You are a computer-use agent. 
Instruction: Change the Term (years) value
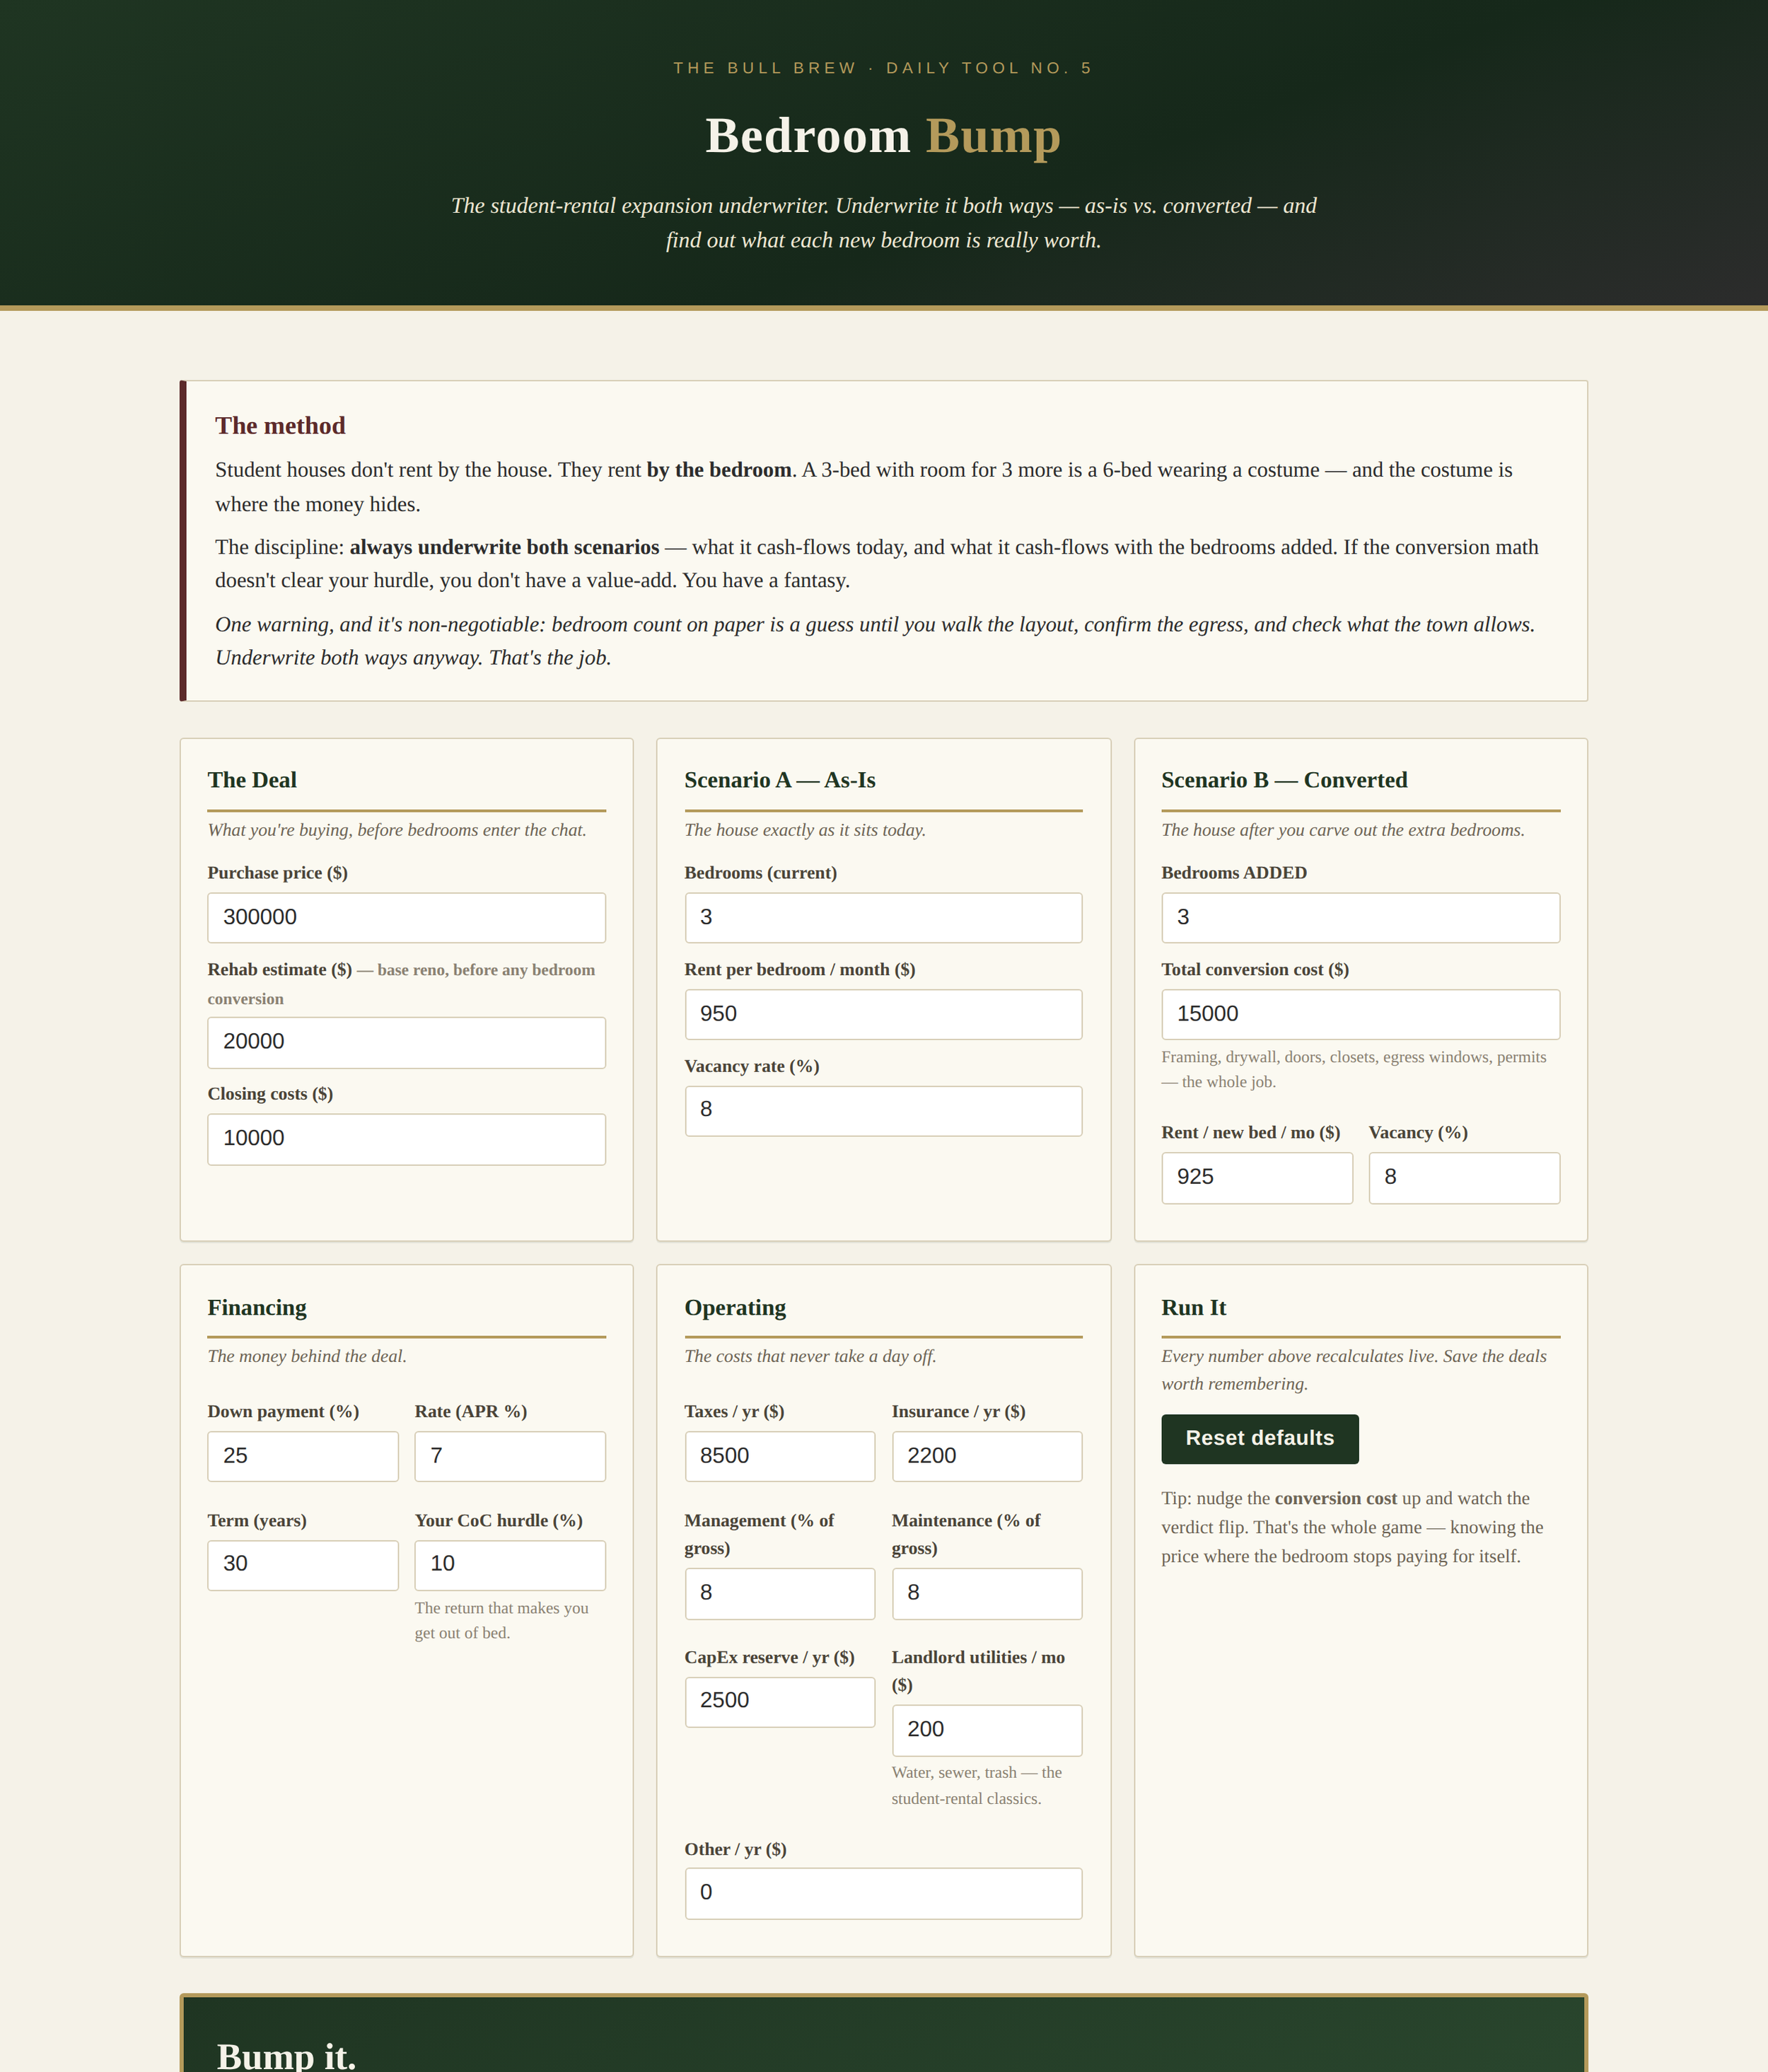click(x=302, y=1564)
